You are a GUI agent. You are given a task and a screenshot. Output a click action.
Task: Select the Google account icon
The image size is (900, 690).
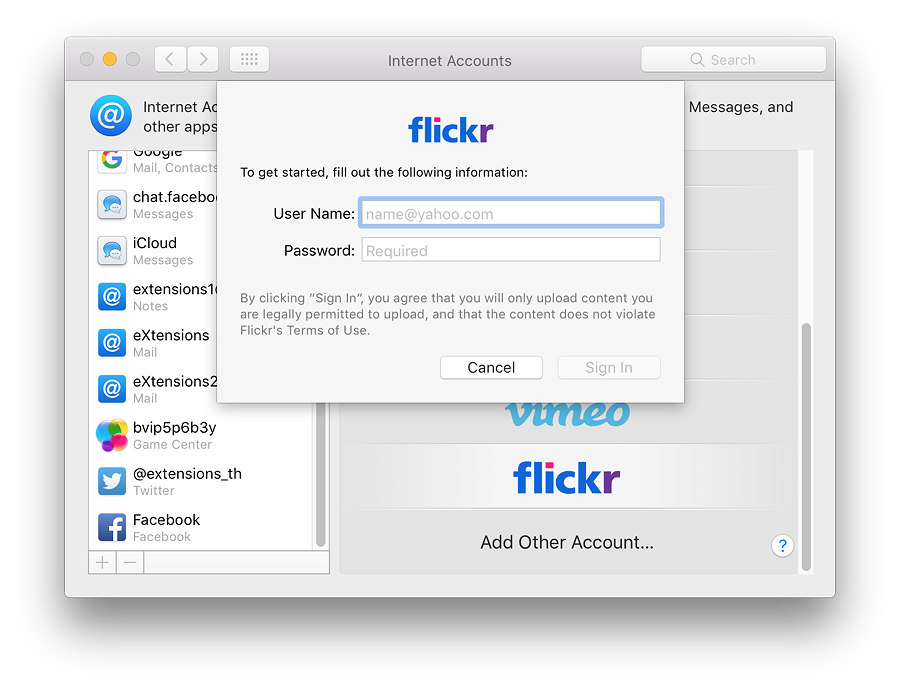(112, 160)
